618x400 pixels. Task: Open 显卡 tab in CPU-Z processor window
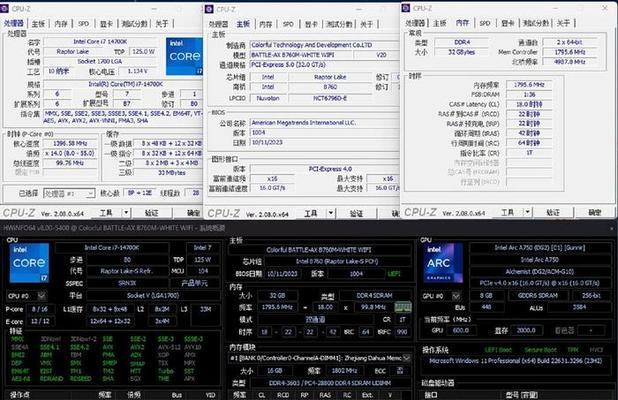(106, 24)
